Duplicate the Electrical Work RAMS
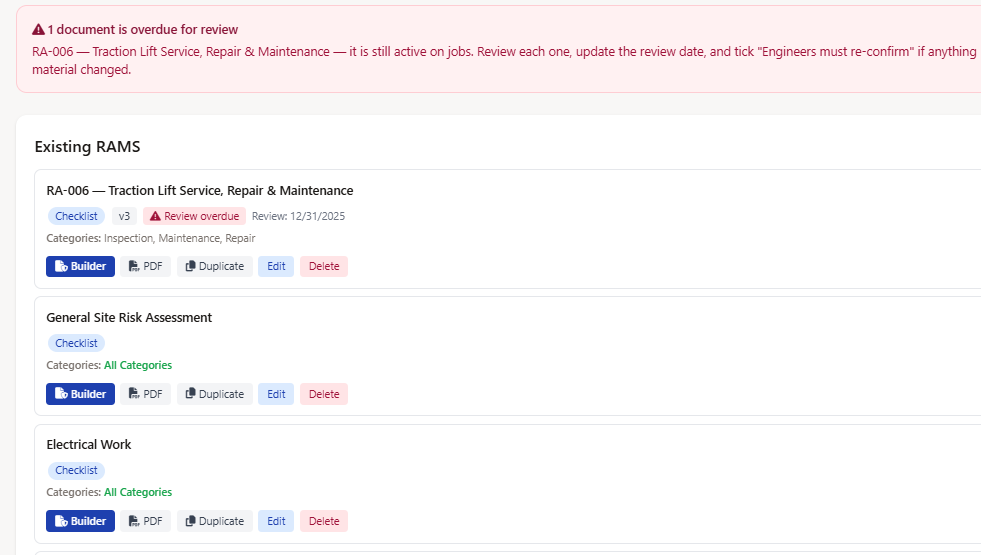Screen dimensions: 981x555 pyautogui.click(x=215, y=521)
